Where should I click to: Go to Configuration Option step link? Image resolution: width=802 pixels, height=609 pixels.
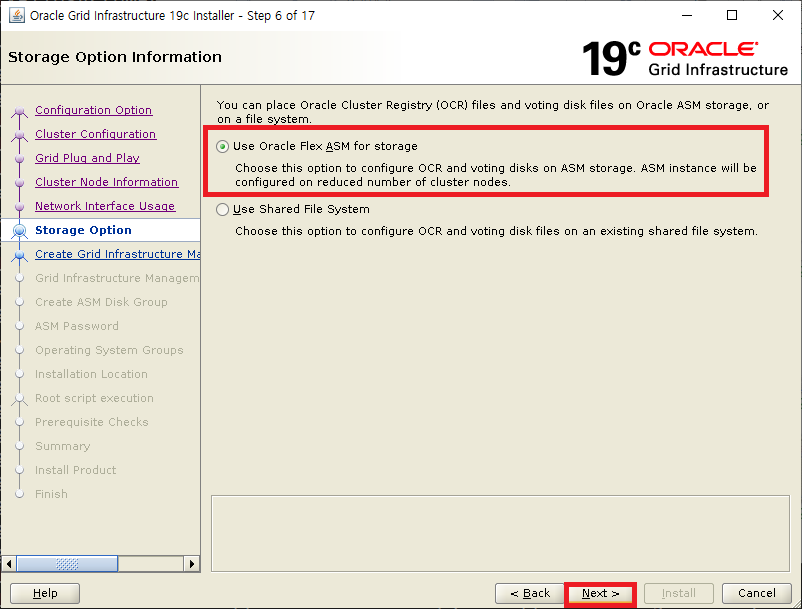pos(94,110)
